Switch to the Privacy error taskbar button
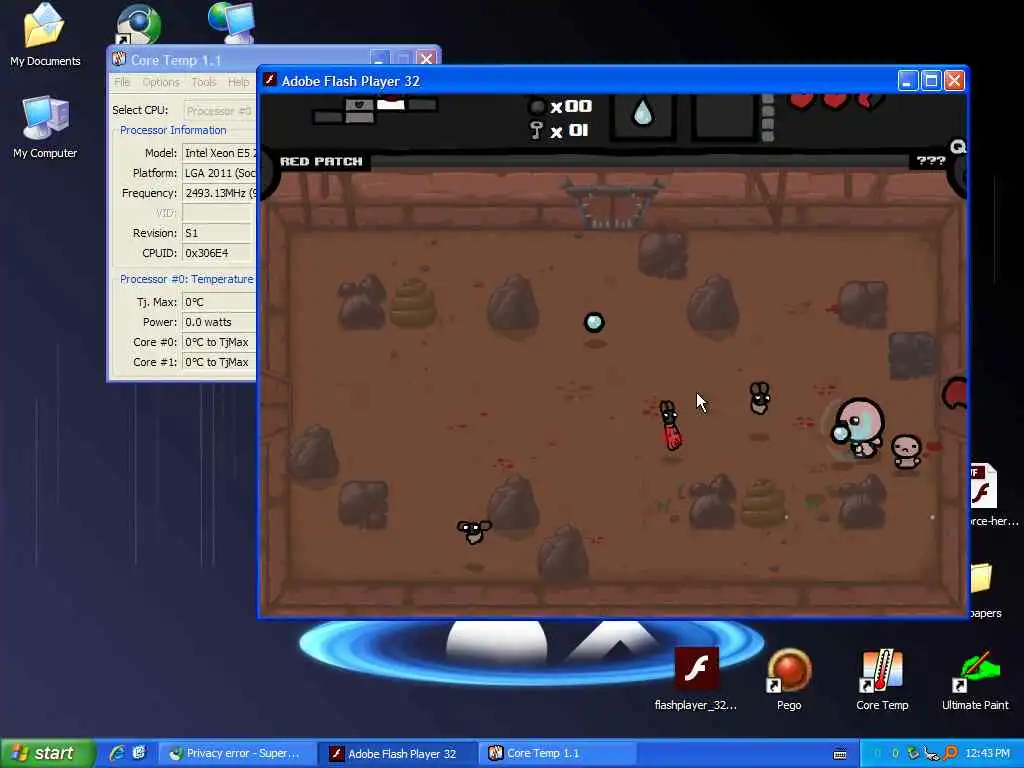Viewport: 1024px width, 768px height. [238, 753]
